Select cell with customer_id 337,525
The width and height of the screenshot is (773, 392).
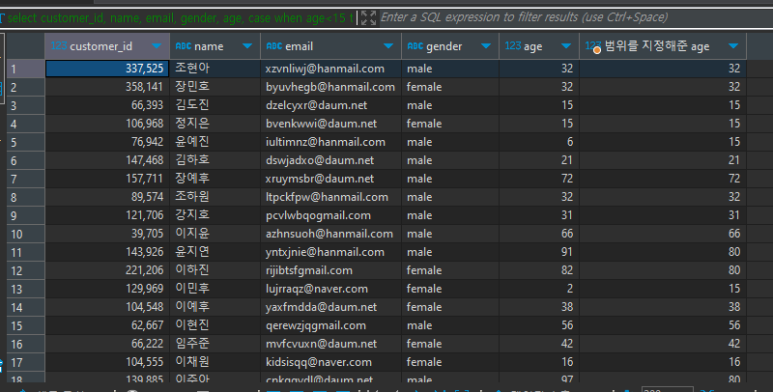click(x=107, y=69)
